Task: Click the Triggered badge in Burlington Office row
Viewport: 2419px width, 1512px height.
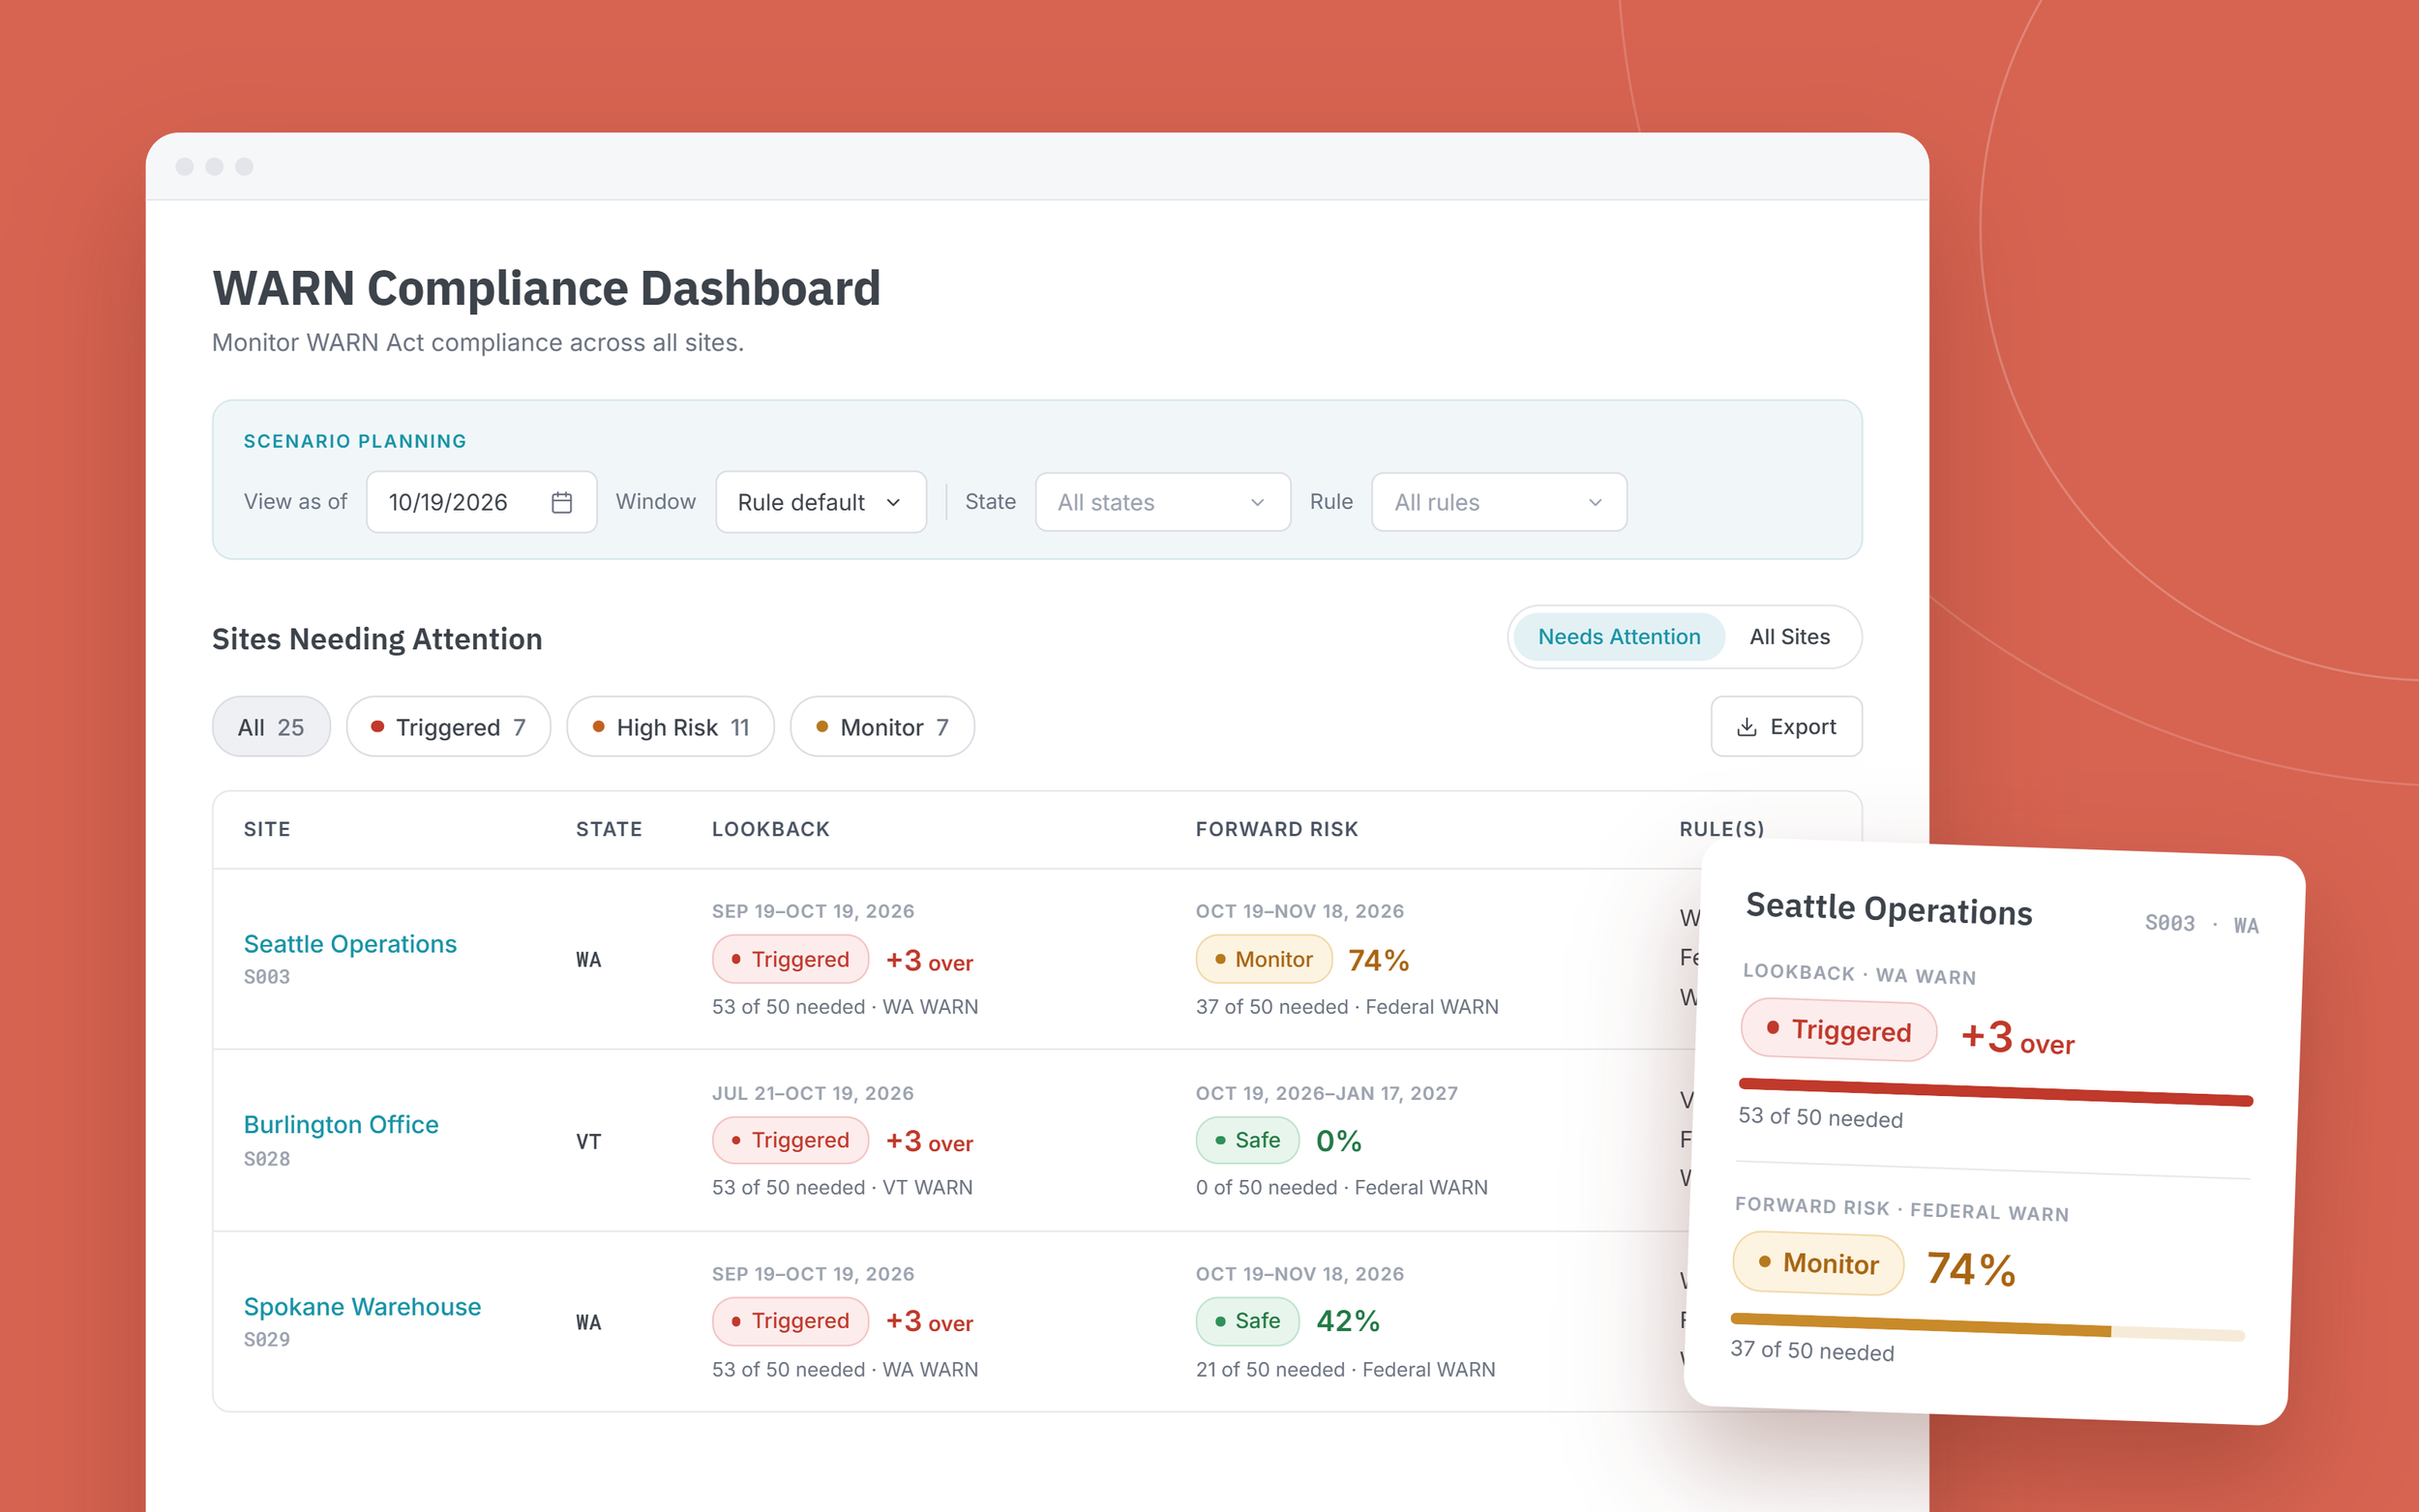Action: tap(790, 1140)
